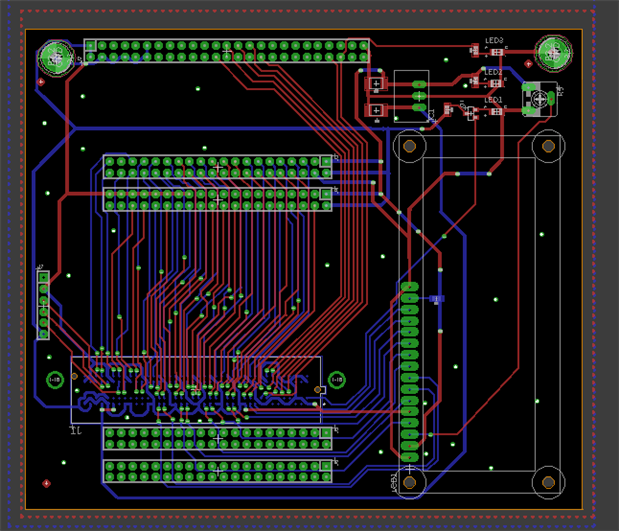619x531 pixels.
Task: Click the LED3 component footprint pads
Action: [497, 52]
